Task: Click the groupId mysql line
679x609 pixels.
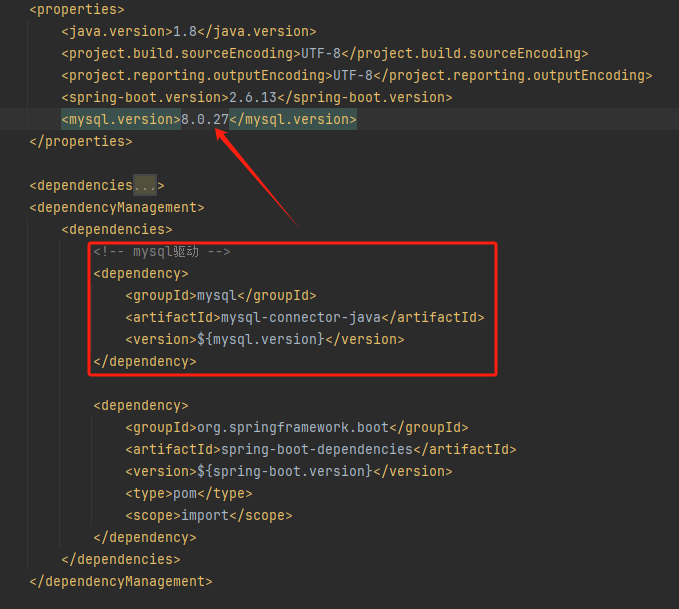Action: tap(221, 296)
